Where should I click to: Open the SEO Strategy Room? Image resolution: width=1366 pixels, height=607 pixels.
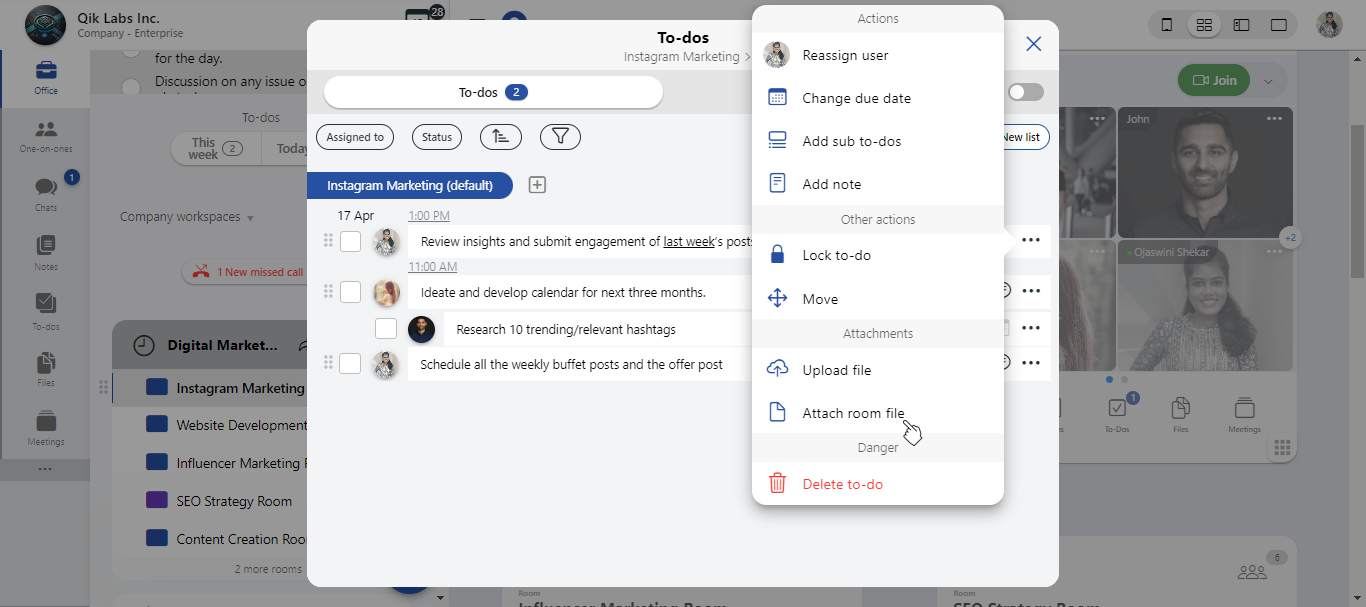[x=234, y=501]
